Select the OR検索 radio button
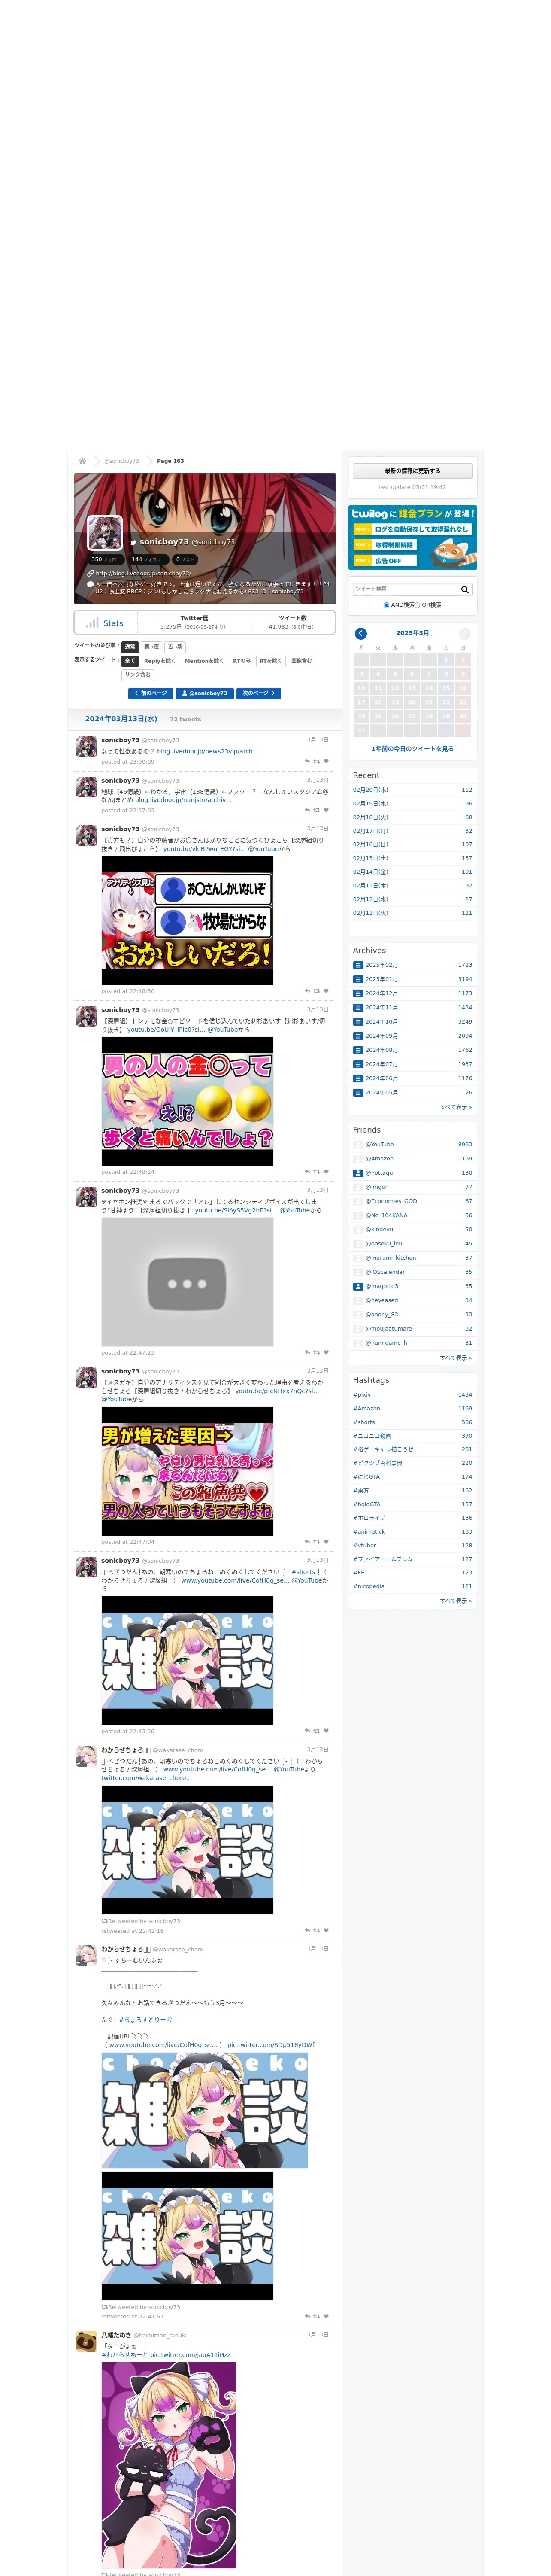The width and height of the screenshot is (551, 2576). click(418, 605)
